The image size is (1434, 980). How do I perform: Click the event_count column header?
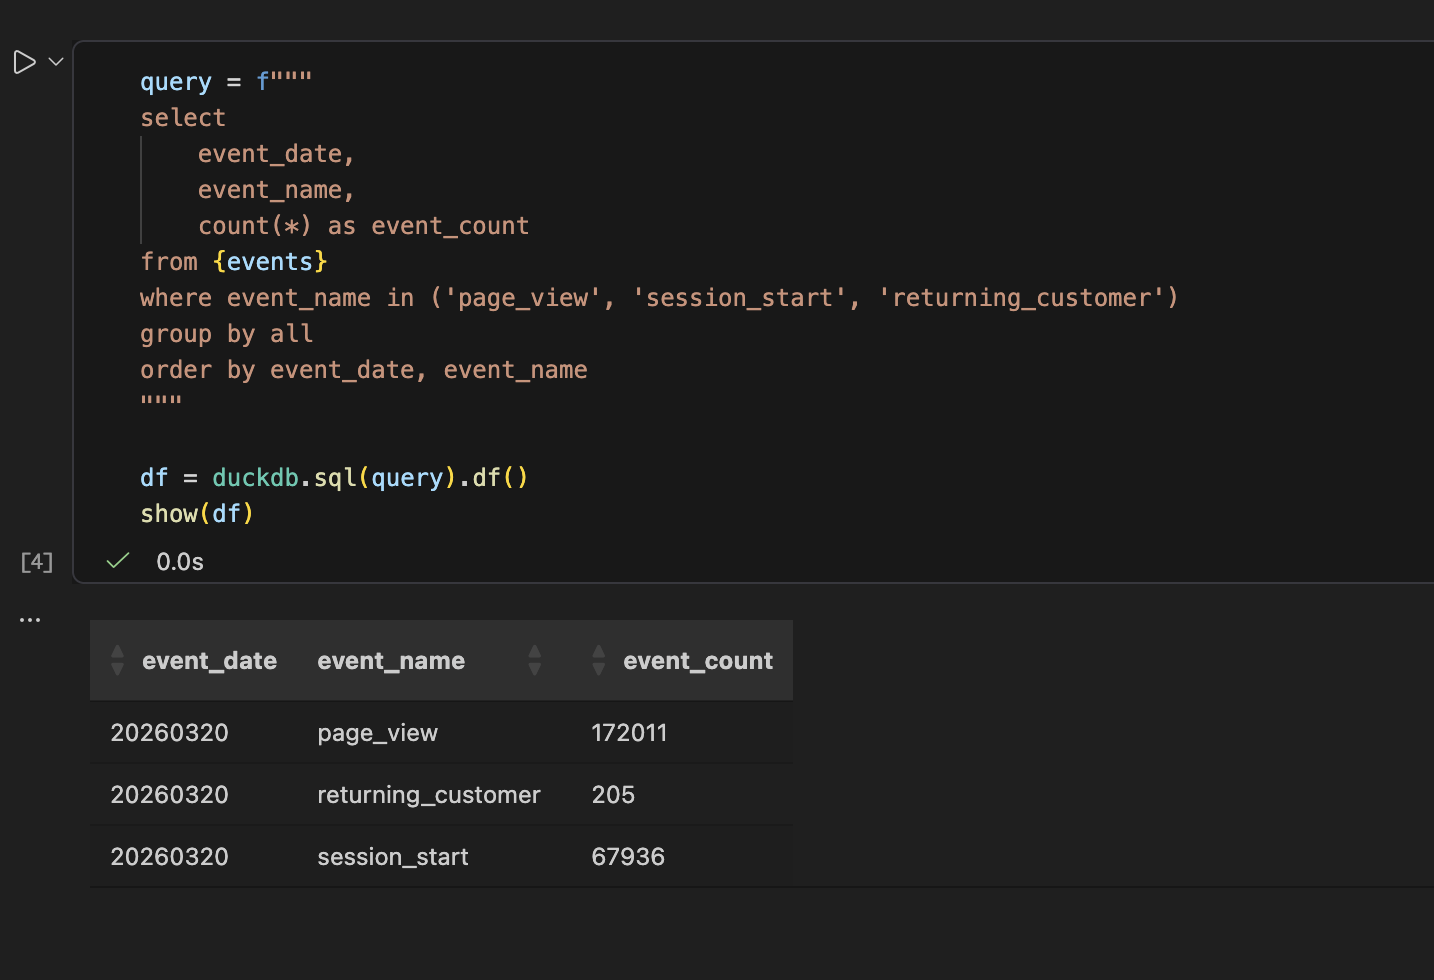click(698, 660)
